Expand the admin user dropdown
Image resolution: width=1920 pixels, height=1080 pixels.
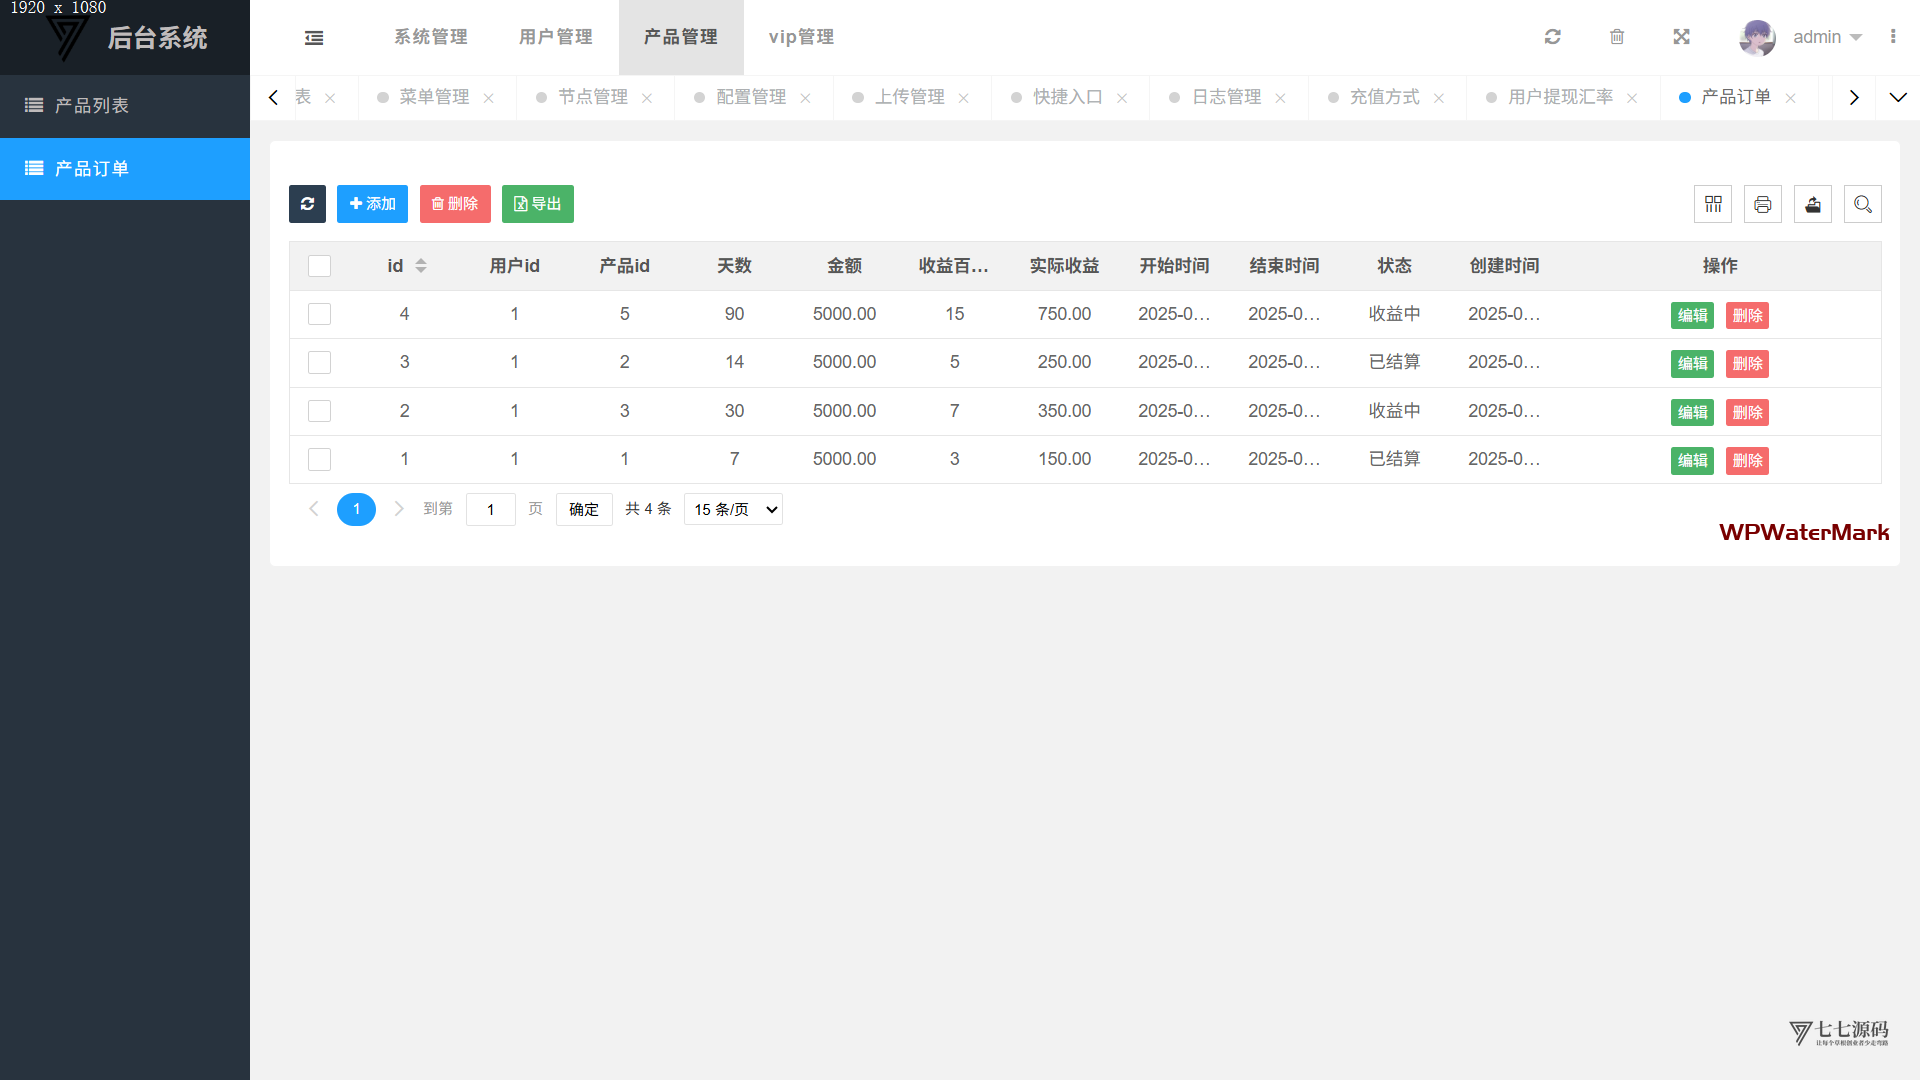(1826, 37)
